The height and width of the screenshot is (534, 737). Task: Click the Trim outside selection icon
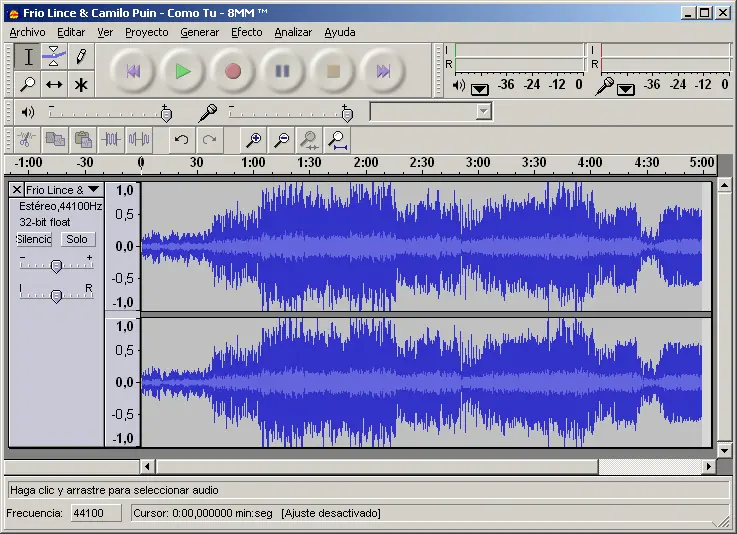[x=111, y=140]
